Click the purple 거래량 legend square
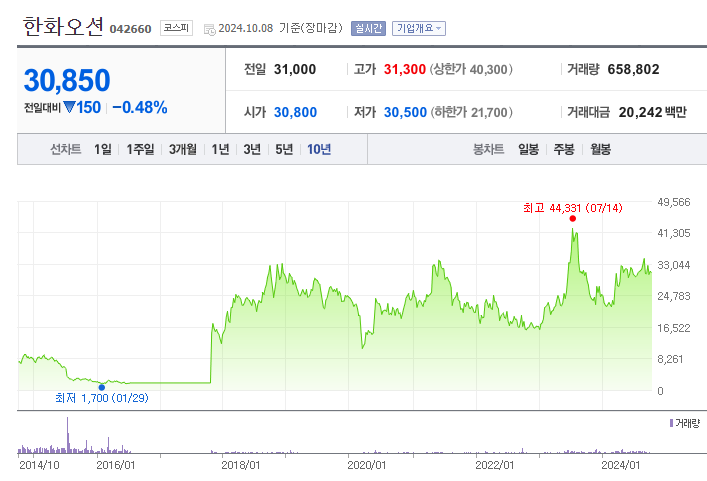 pyautogui.click(x=671, y=423)
